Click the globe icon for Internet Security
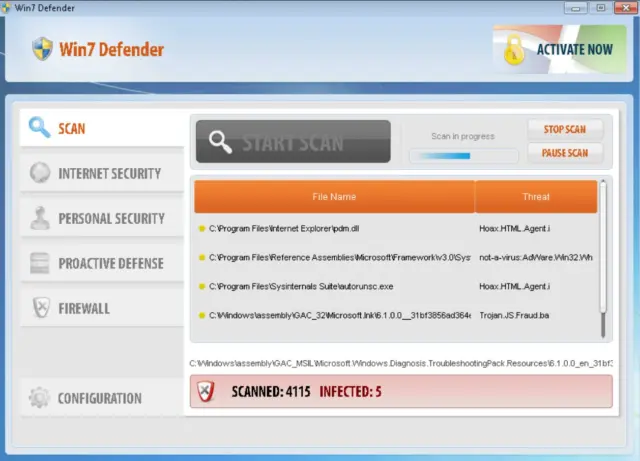The height and width of the screenshot is (461, 640). [40, 172]
